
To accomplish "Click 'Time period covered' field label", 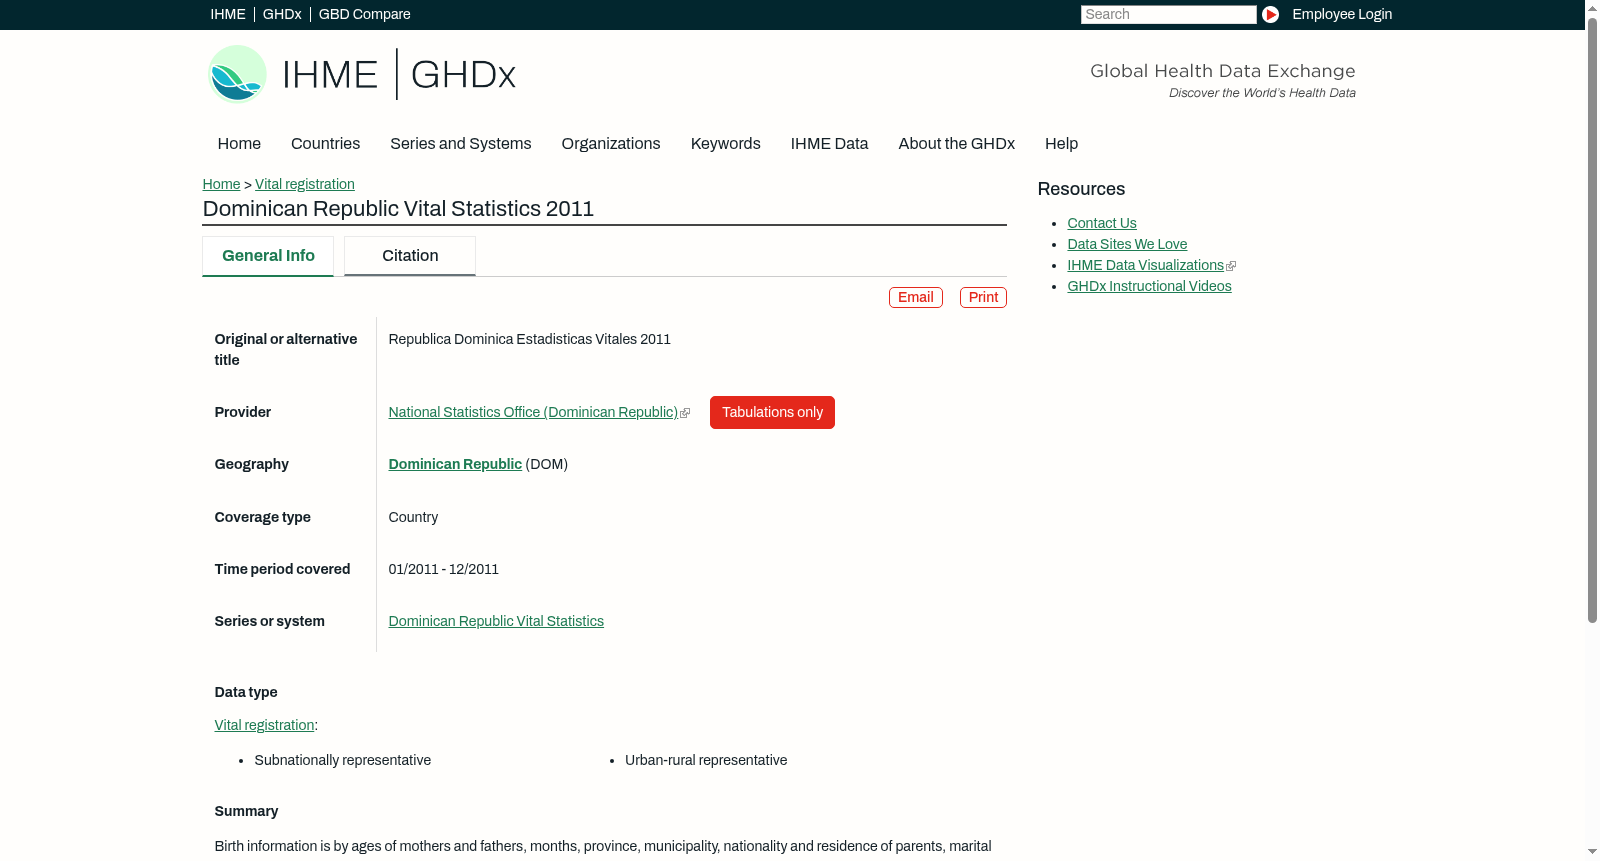I will (282, 569).
